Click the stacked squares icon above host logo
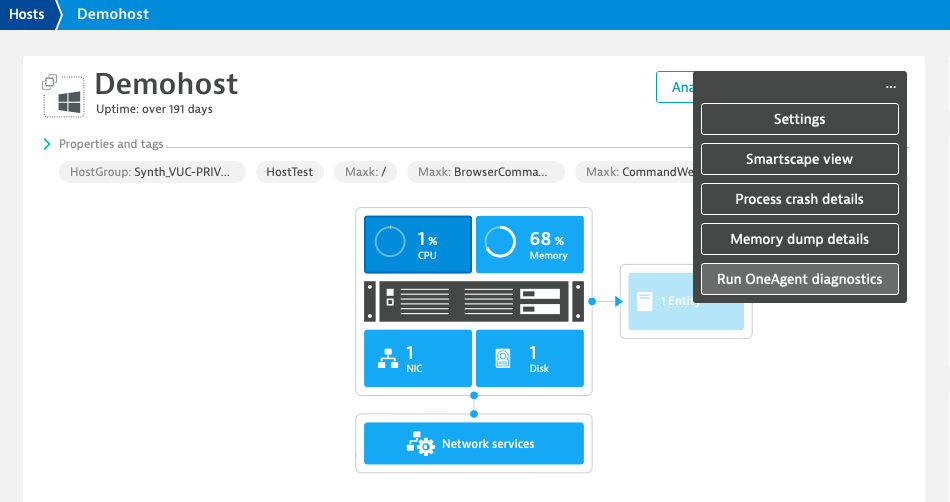This screenshot has width=950, height=502. pos(49,82)
